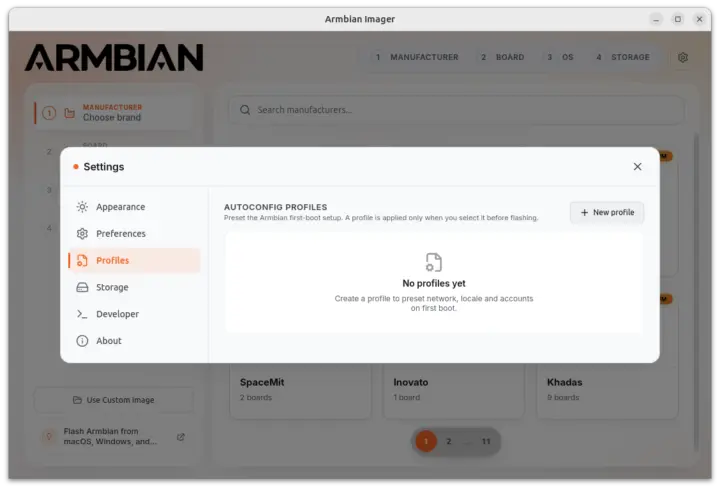Click the About info icon
Screen dimensions: 720x489
(x=82, y=341)
